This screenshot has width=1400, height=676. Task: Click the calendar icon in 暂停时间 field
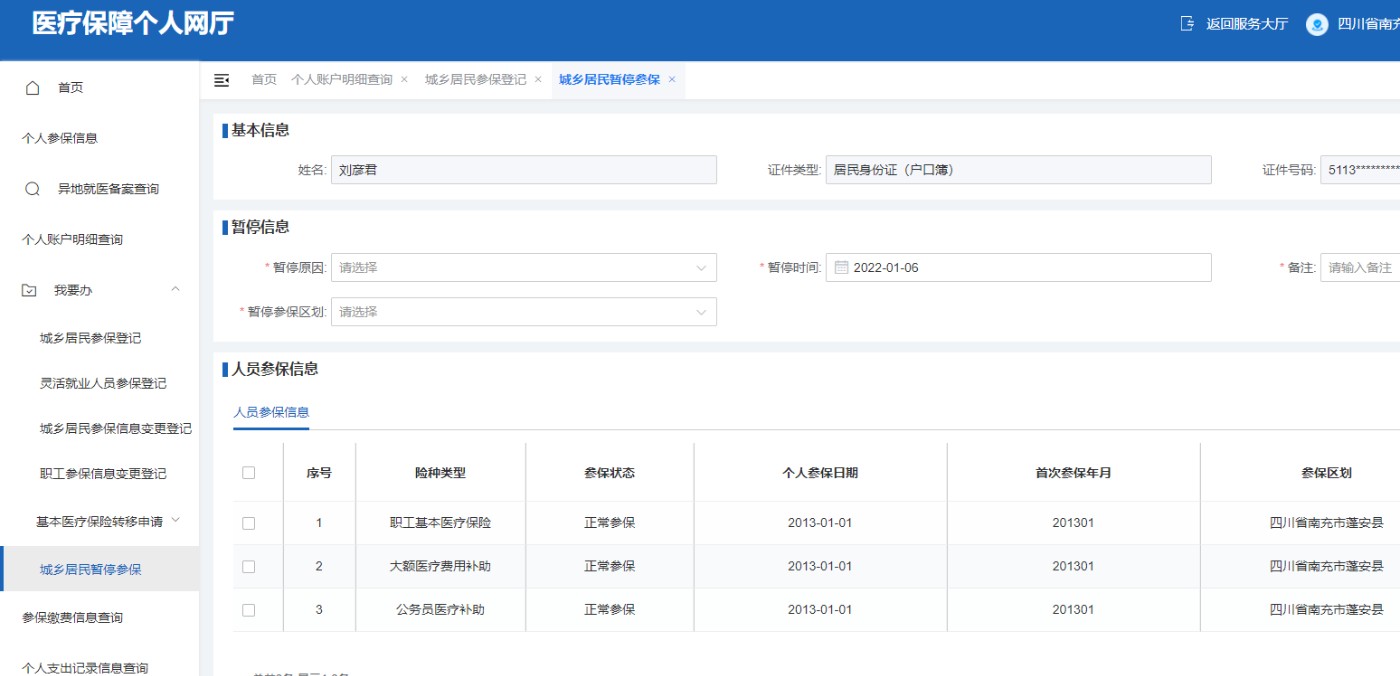coord(841,268)
